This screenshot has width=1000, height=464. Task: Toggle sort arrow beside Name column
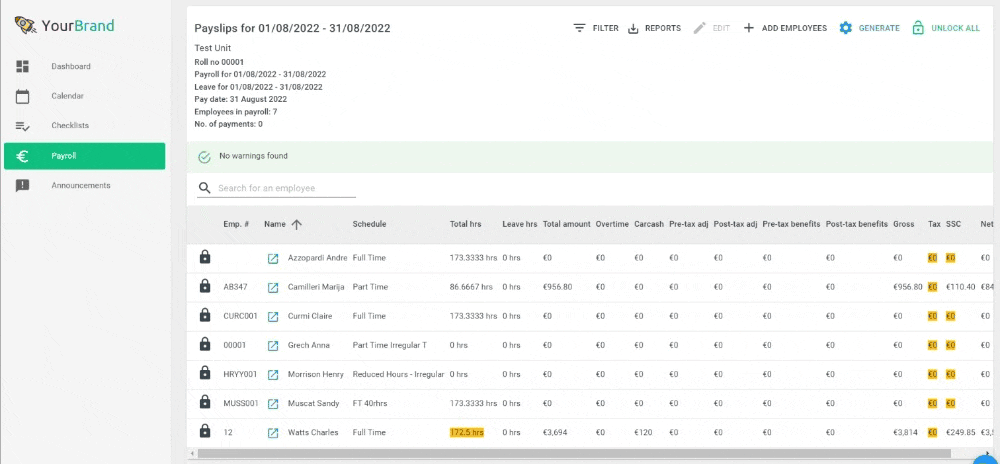(x=296, y=224)
